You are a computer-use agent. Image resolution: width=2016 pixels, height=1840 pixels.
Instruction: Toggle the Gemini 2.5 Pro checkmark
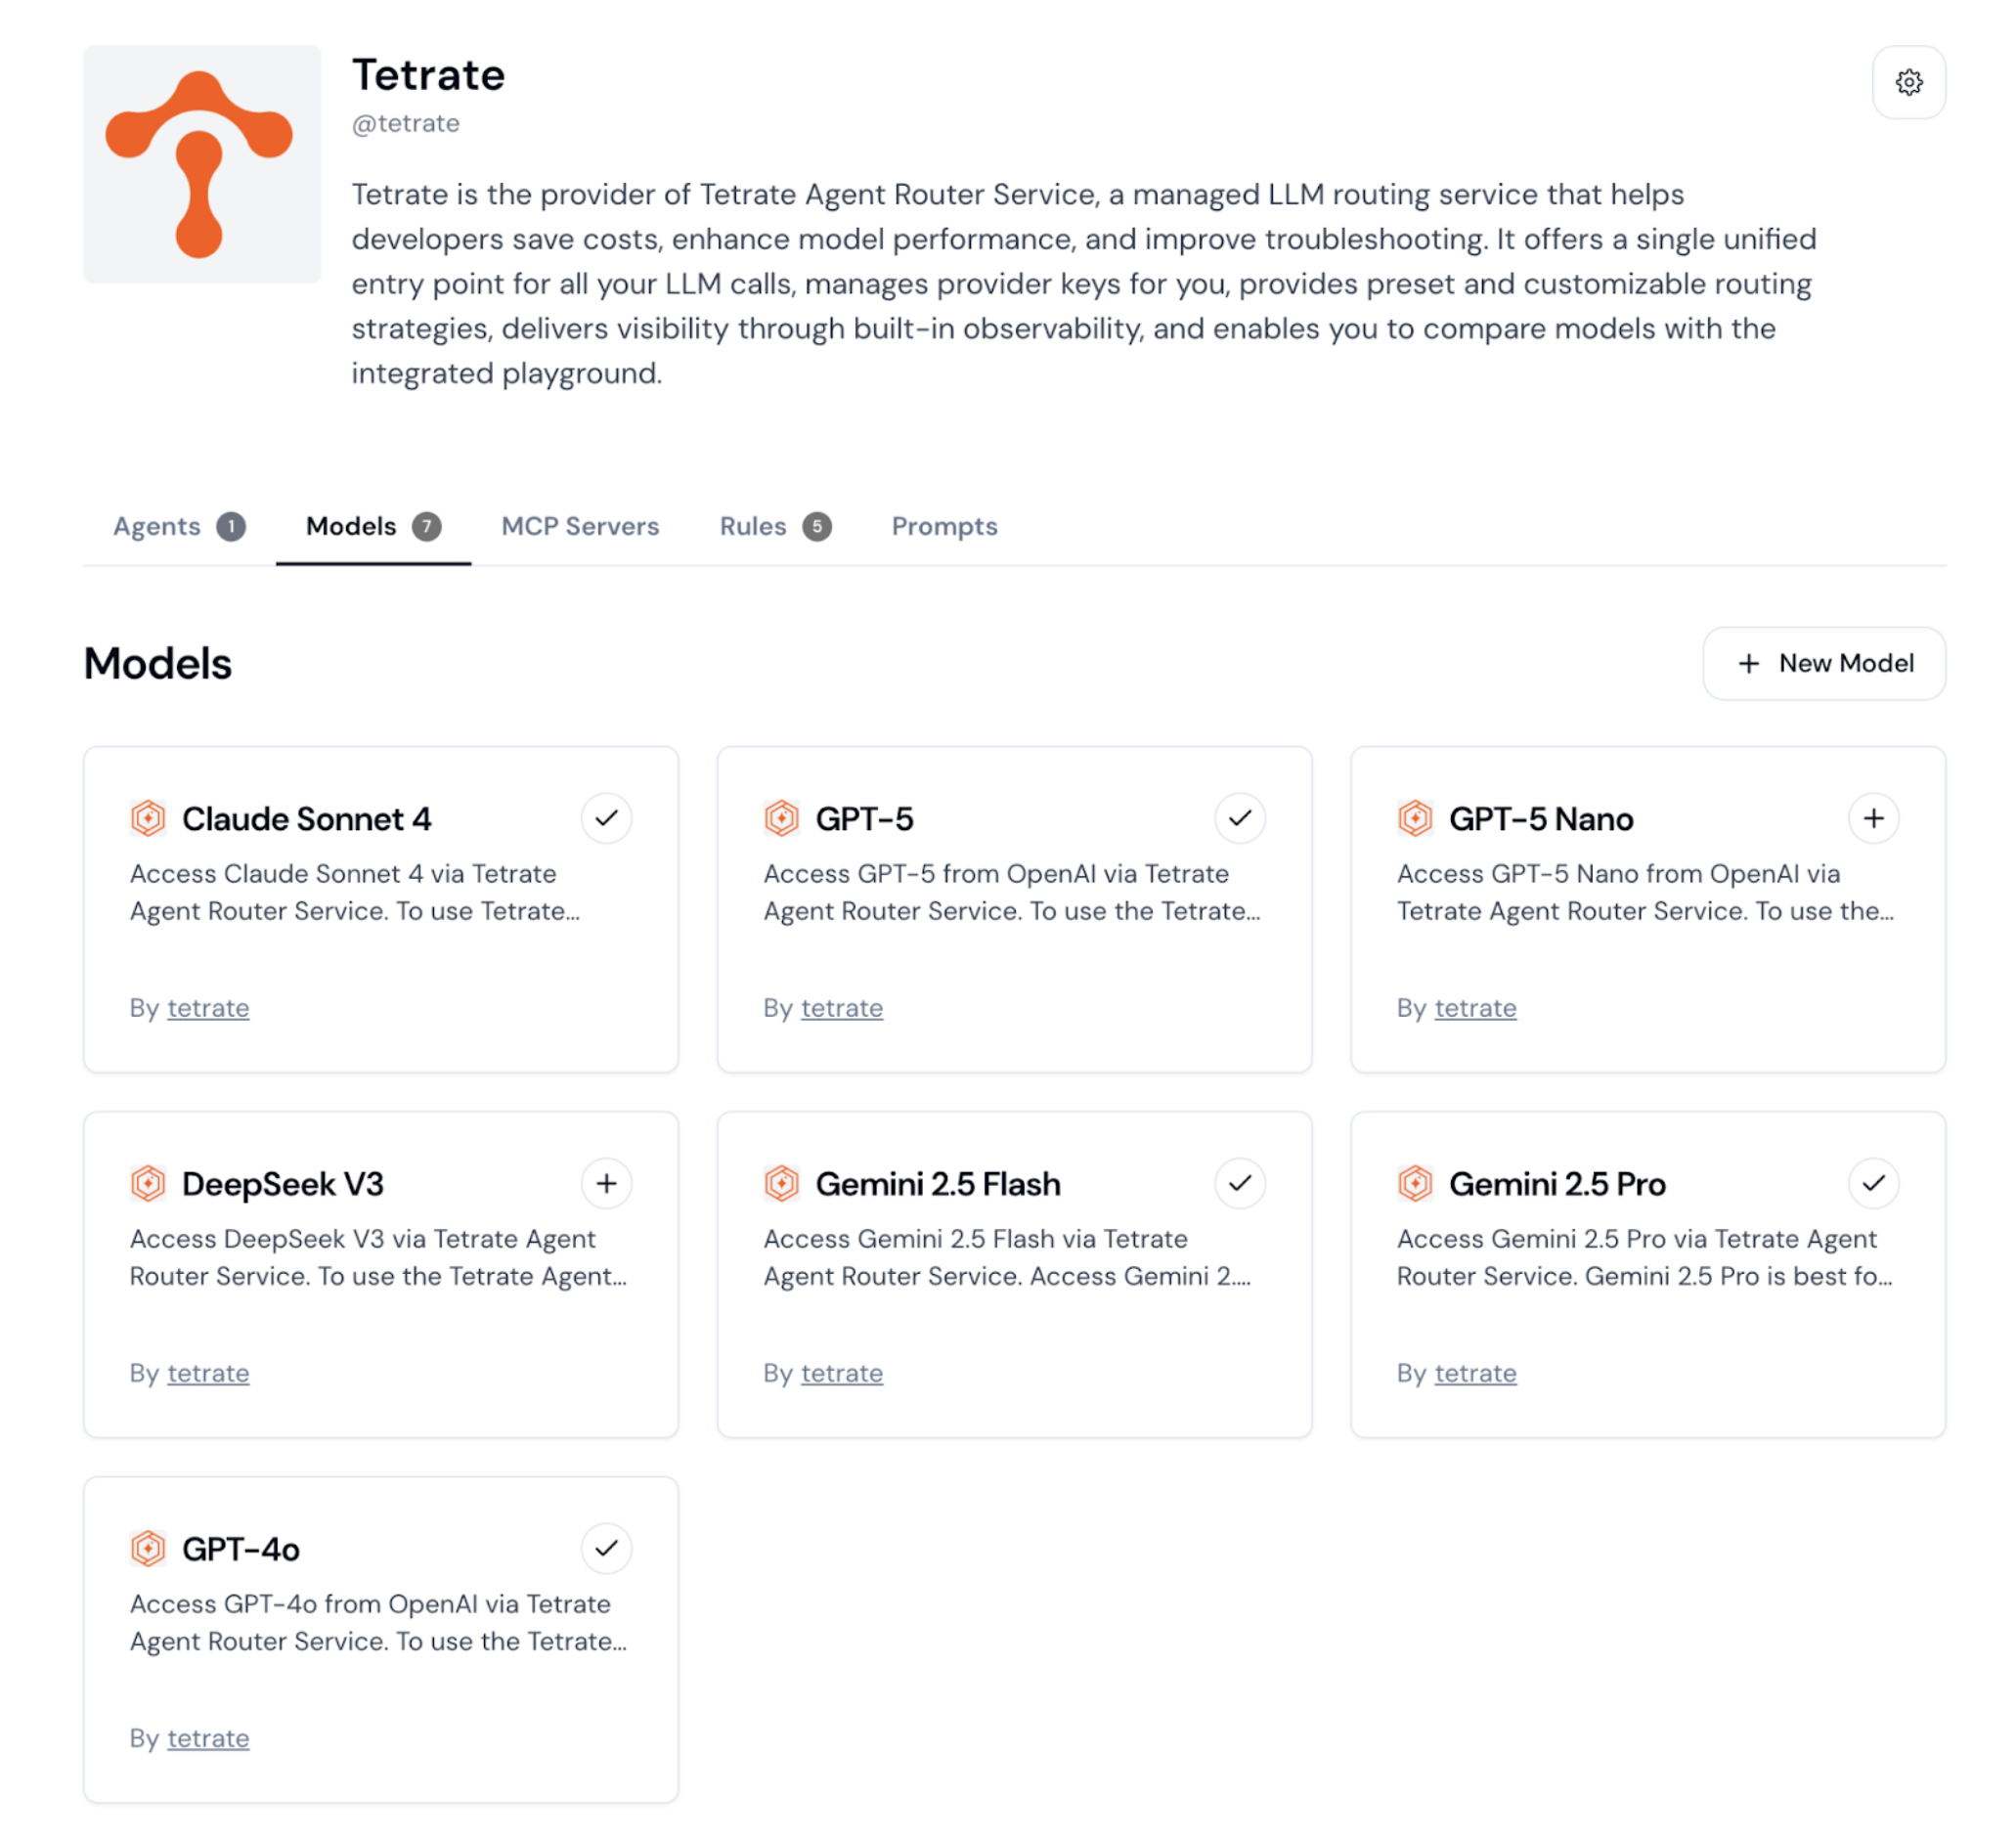[x=1873, y=1183]
